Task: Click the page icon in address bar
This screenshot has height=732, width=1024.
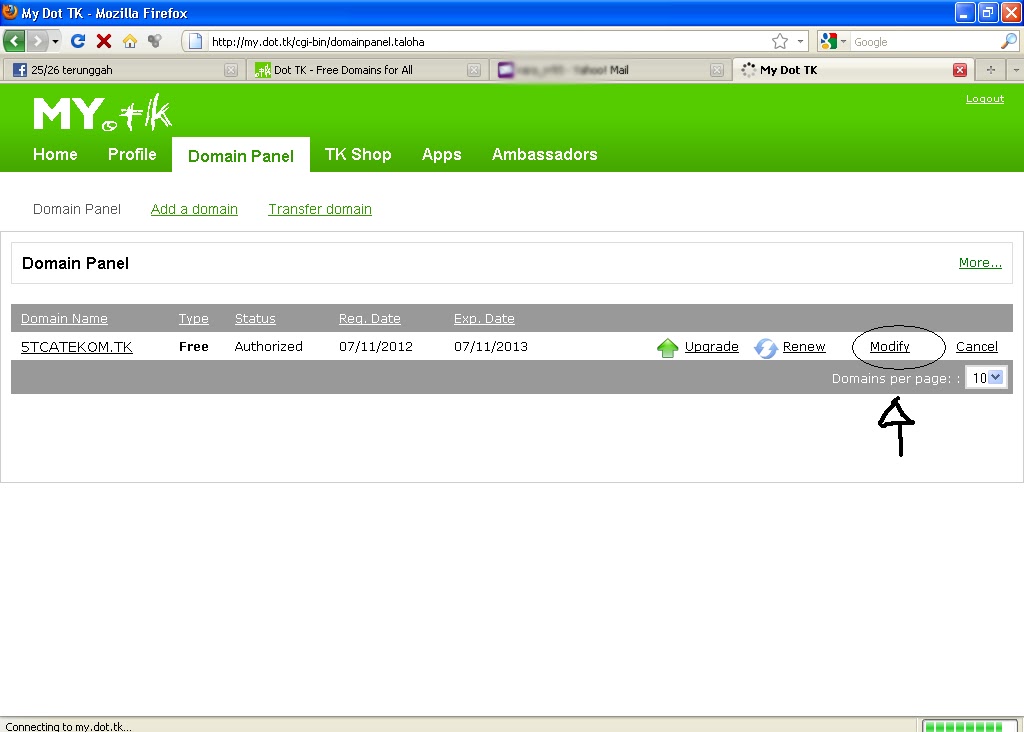Action: click(195, 42)
